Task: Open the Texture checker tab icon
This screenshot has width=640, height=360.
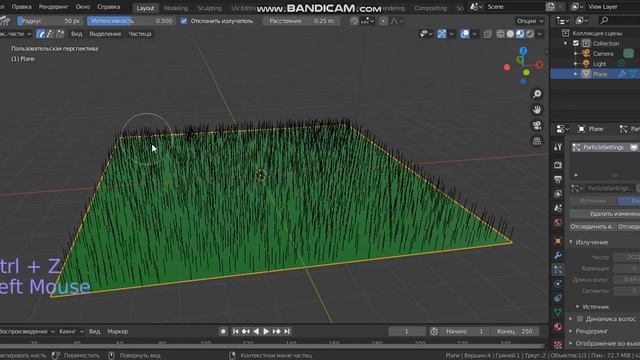Action: pyautogui.click(x=558, y=345)
